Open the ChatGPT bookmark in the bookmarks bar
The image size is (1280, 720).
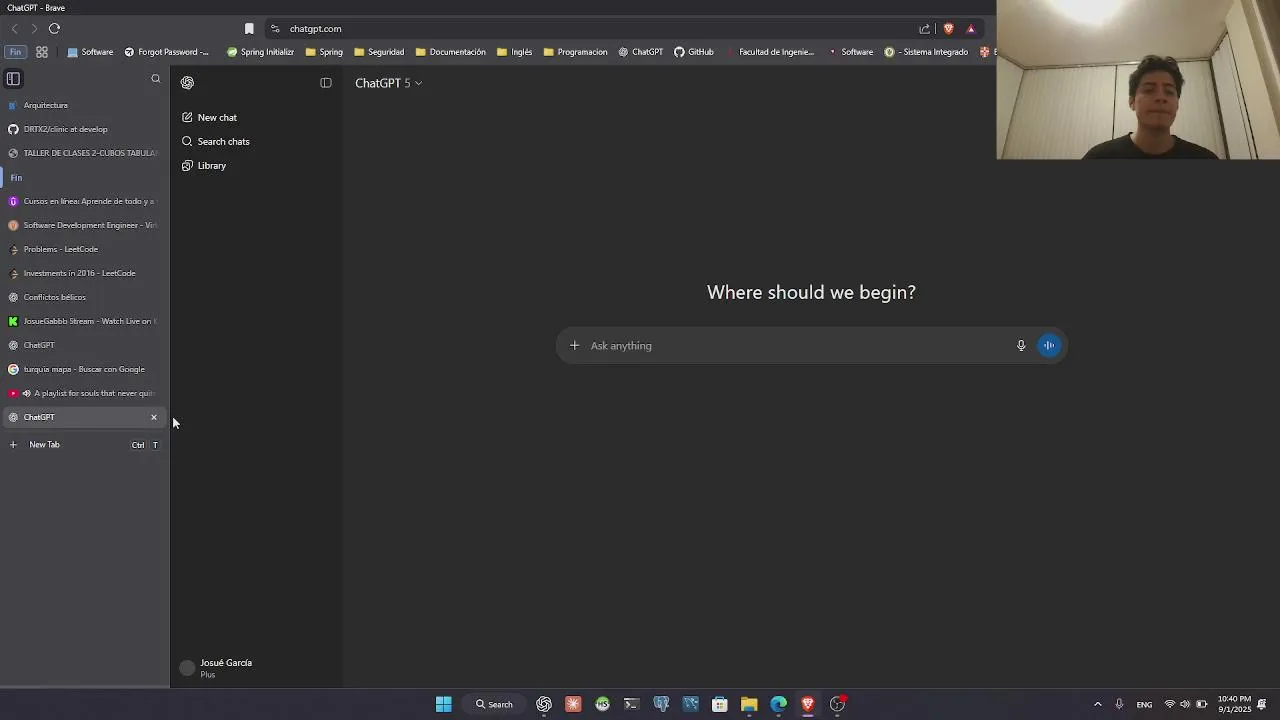[640, 52]
